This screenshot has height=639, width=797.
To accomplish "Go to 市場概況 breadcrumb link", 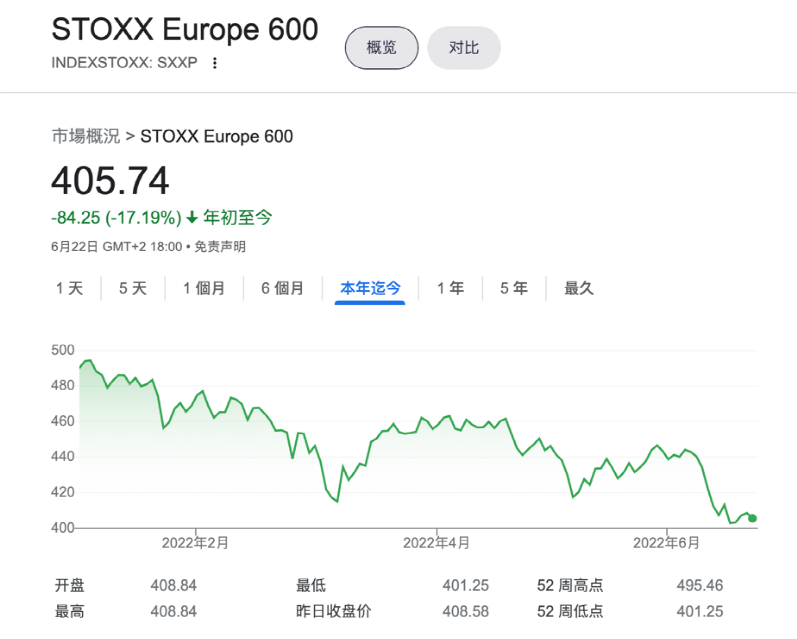I will pos(86,136).
